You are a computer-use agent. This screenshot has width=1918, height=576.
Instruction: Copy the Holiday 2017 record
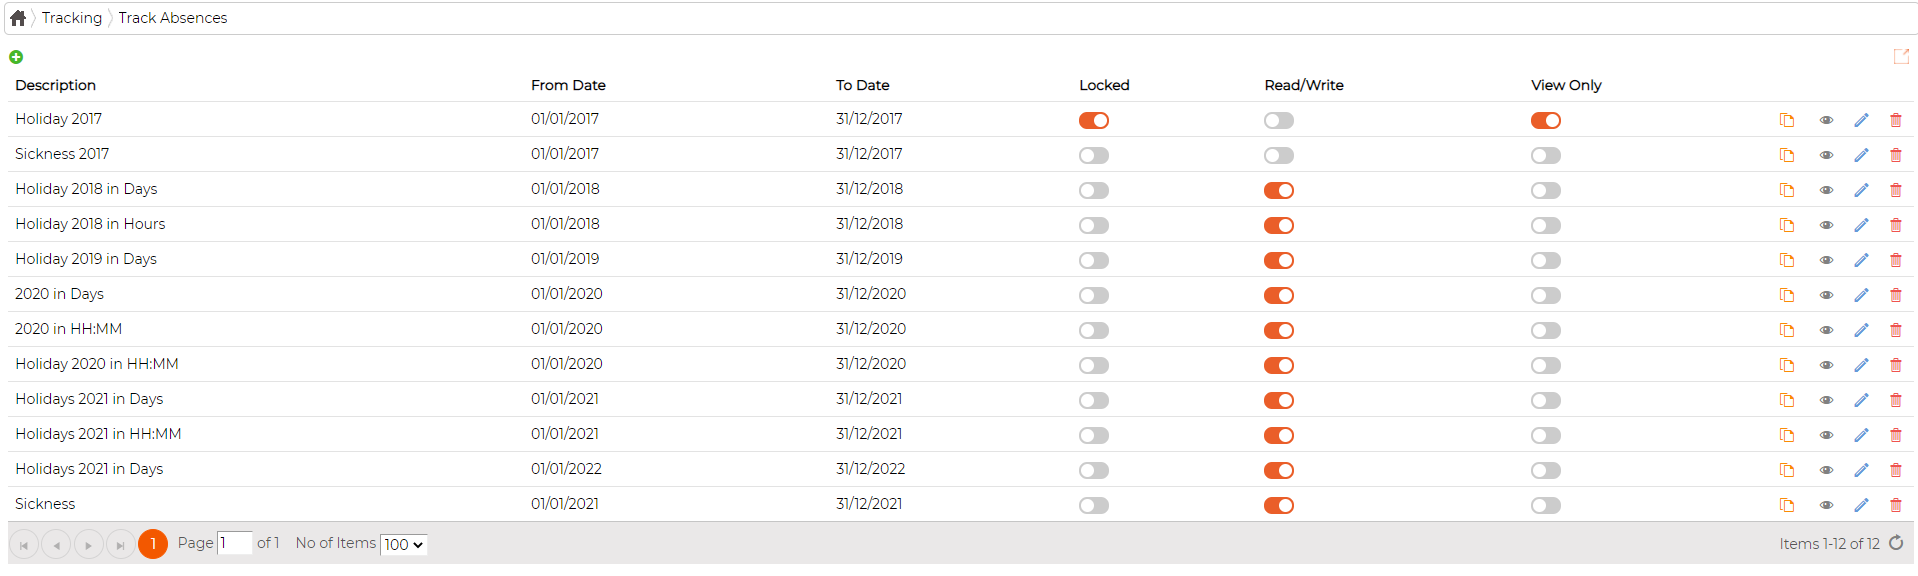click(x=1786, y=120)
